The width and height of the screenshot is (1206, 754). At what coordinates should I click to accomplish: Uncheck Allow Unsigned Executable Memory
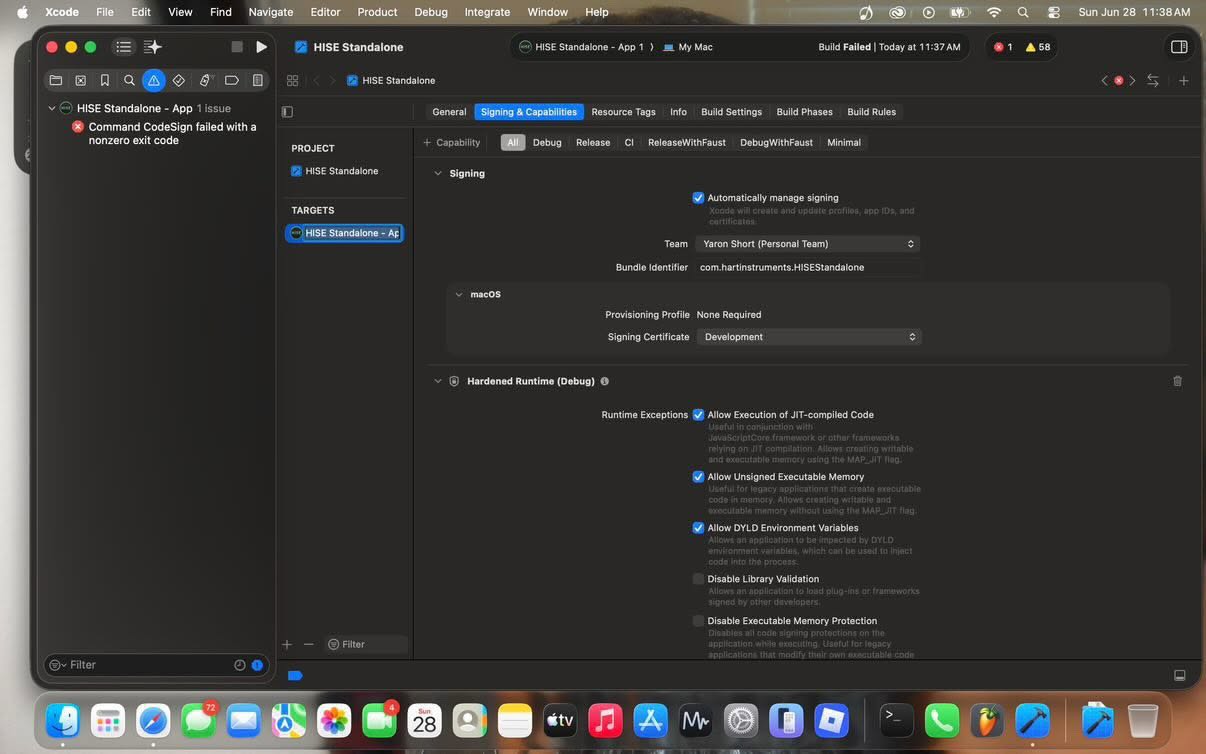(x=698, y=477)
